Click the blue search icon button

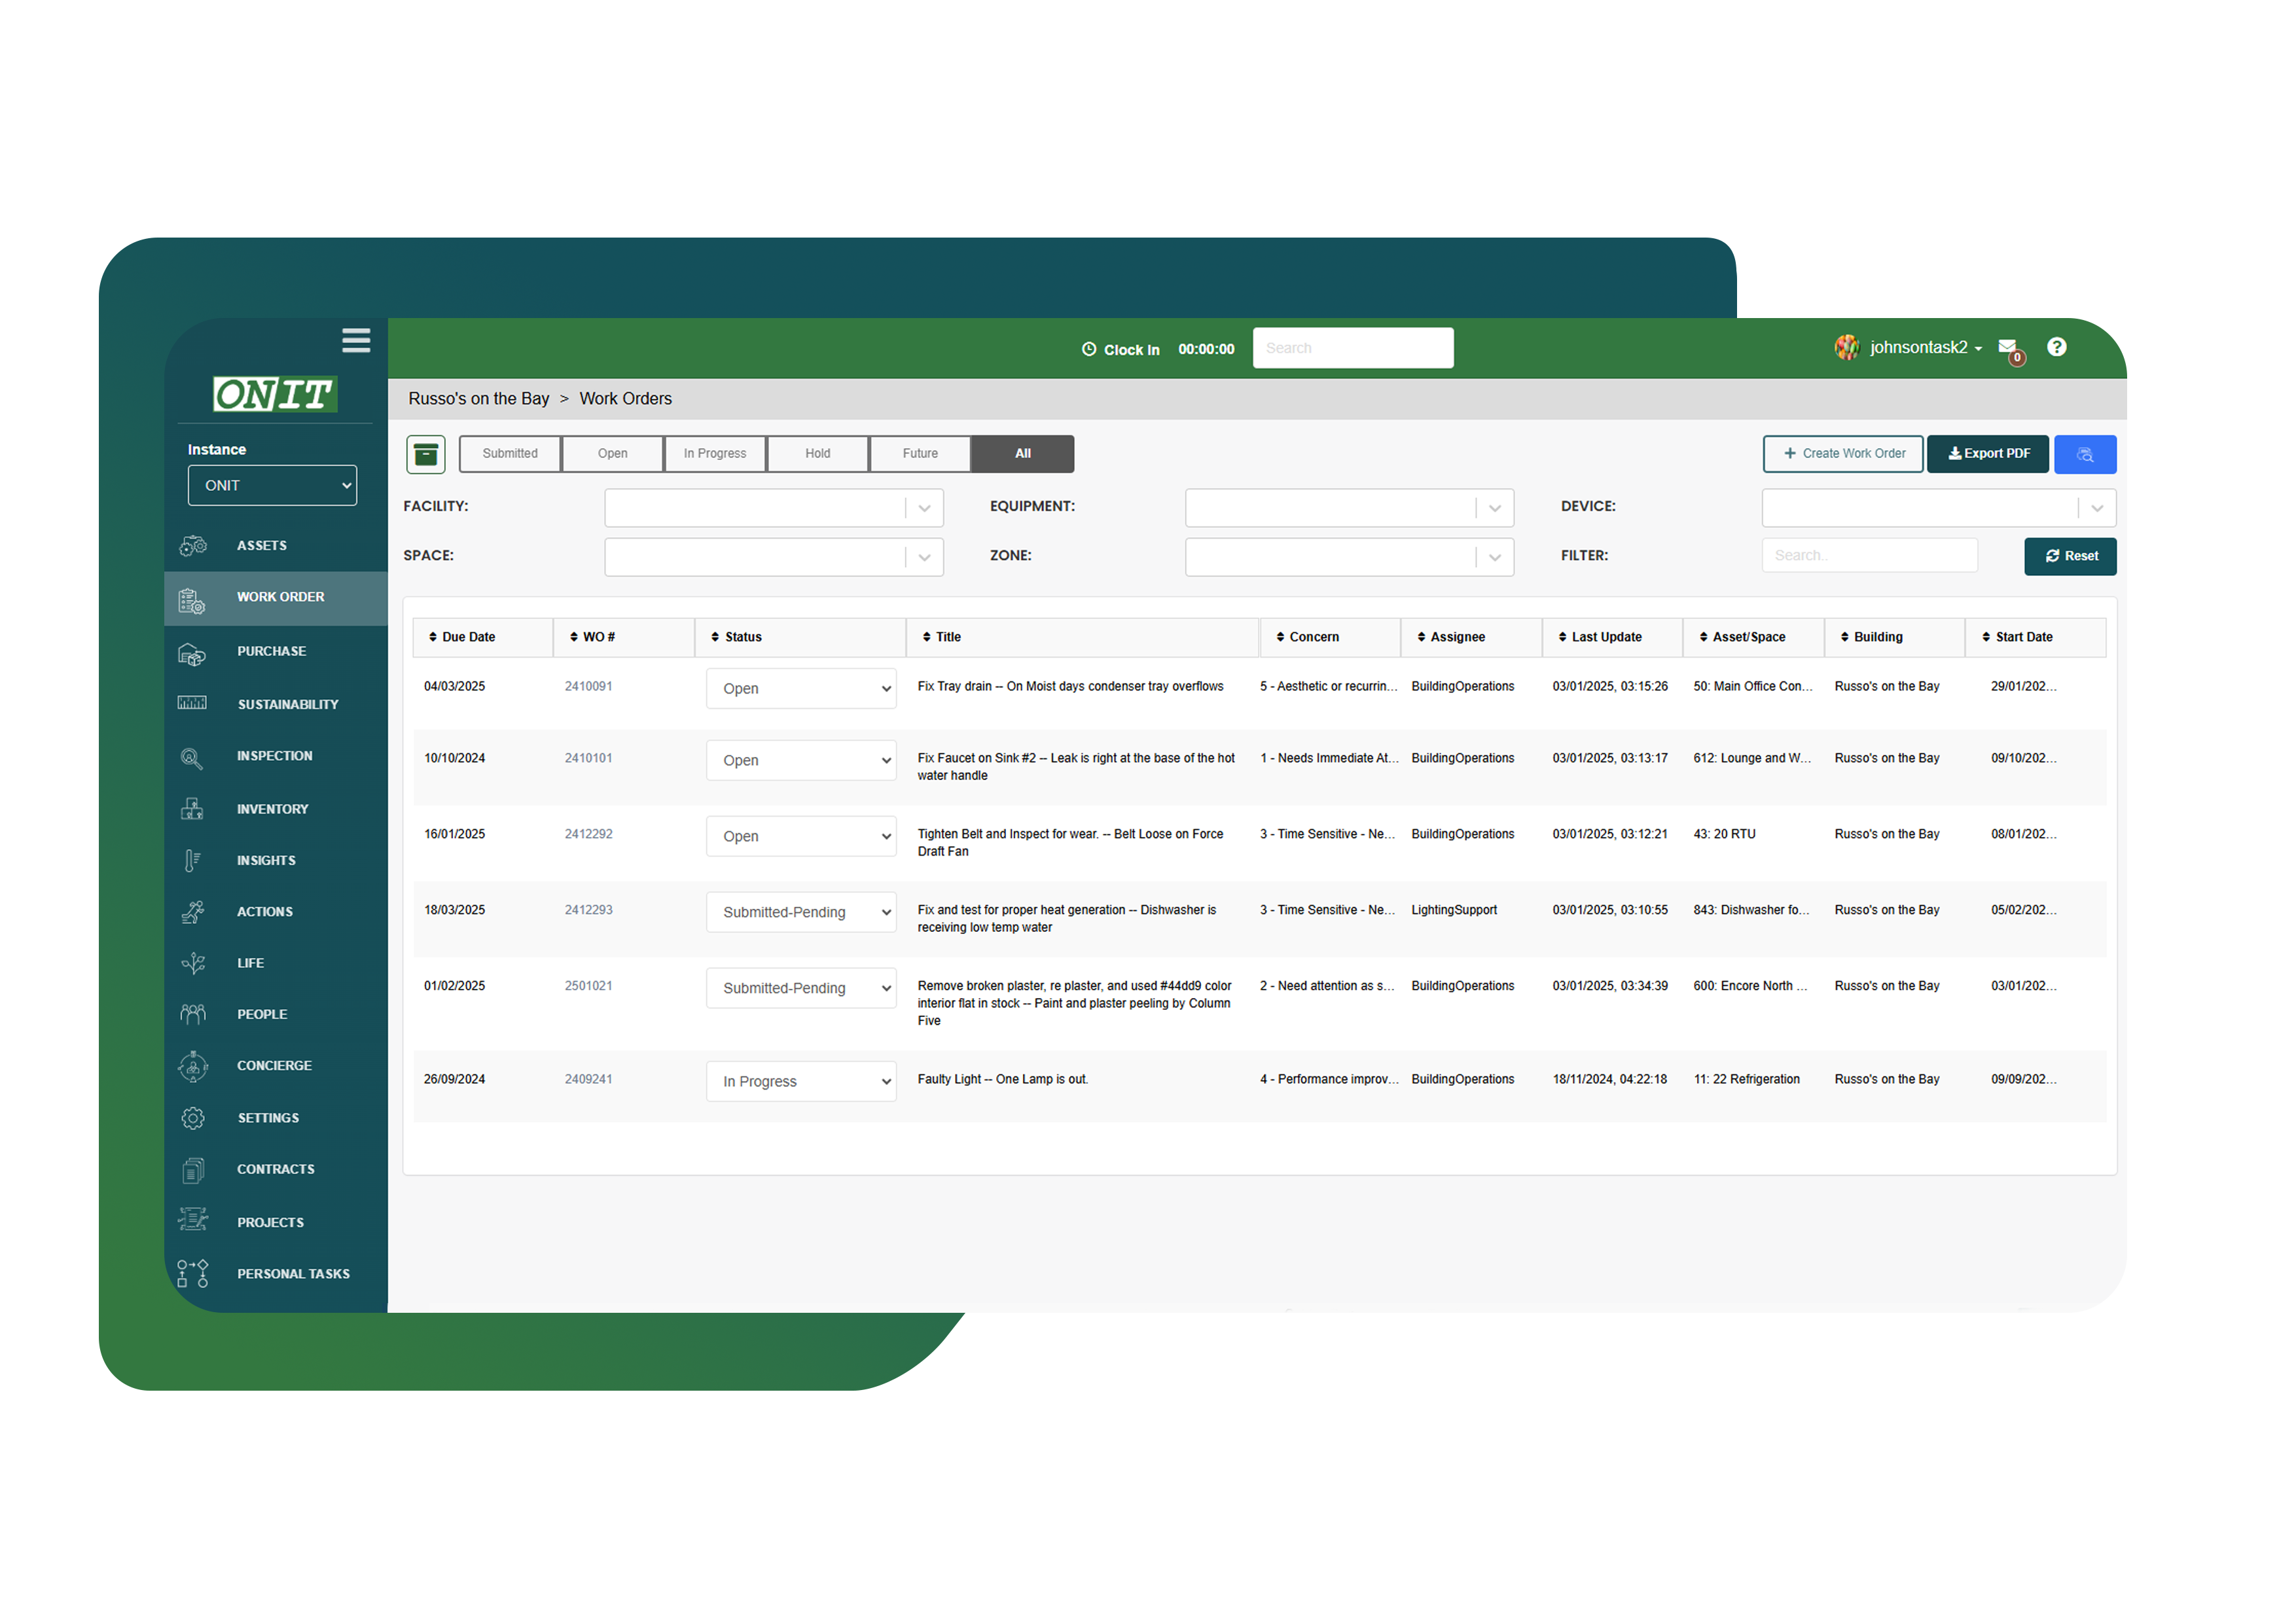[x=2084, y=454]
